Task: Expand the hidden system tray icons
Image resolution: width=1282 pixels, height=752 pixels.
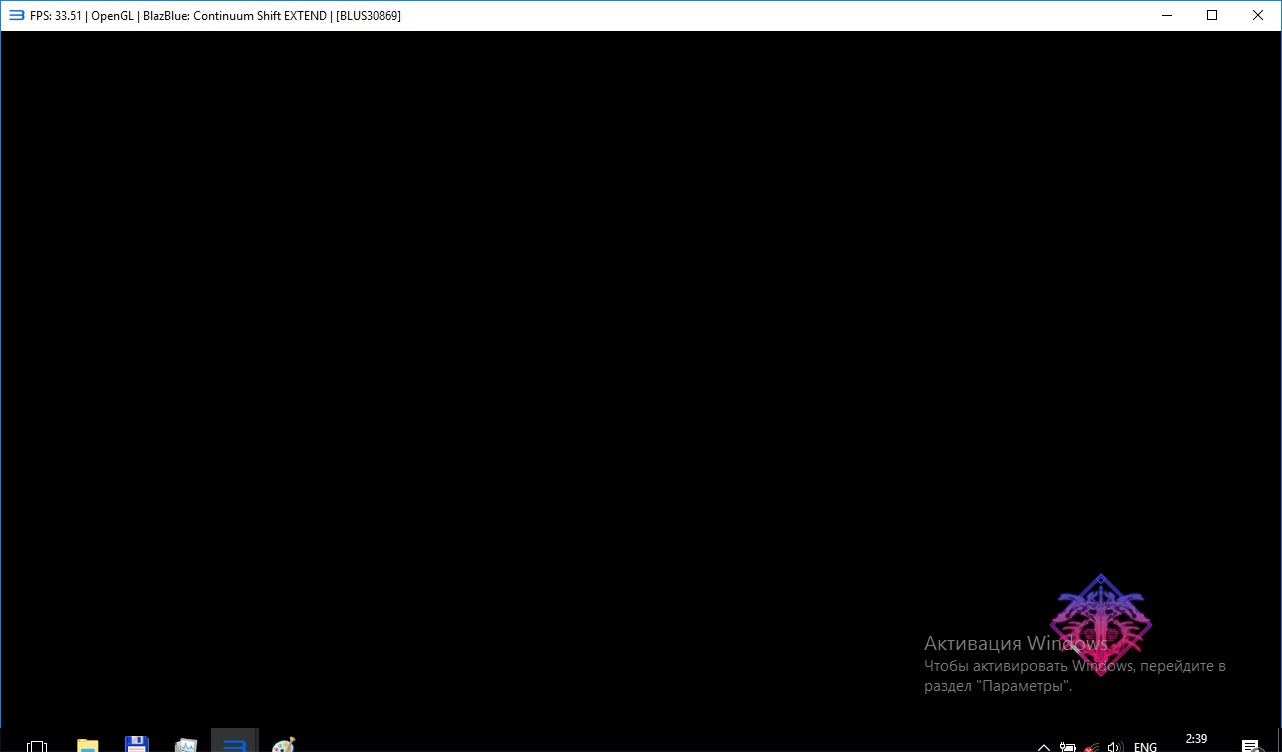Action: (1044, 747)
